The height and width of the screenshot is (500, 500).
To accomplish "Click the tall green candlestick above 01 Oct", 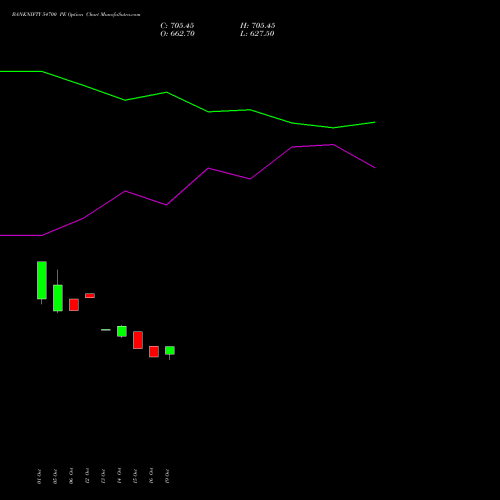I will pos(42,280).
